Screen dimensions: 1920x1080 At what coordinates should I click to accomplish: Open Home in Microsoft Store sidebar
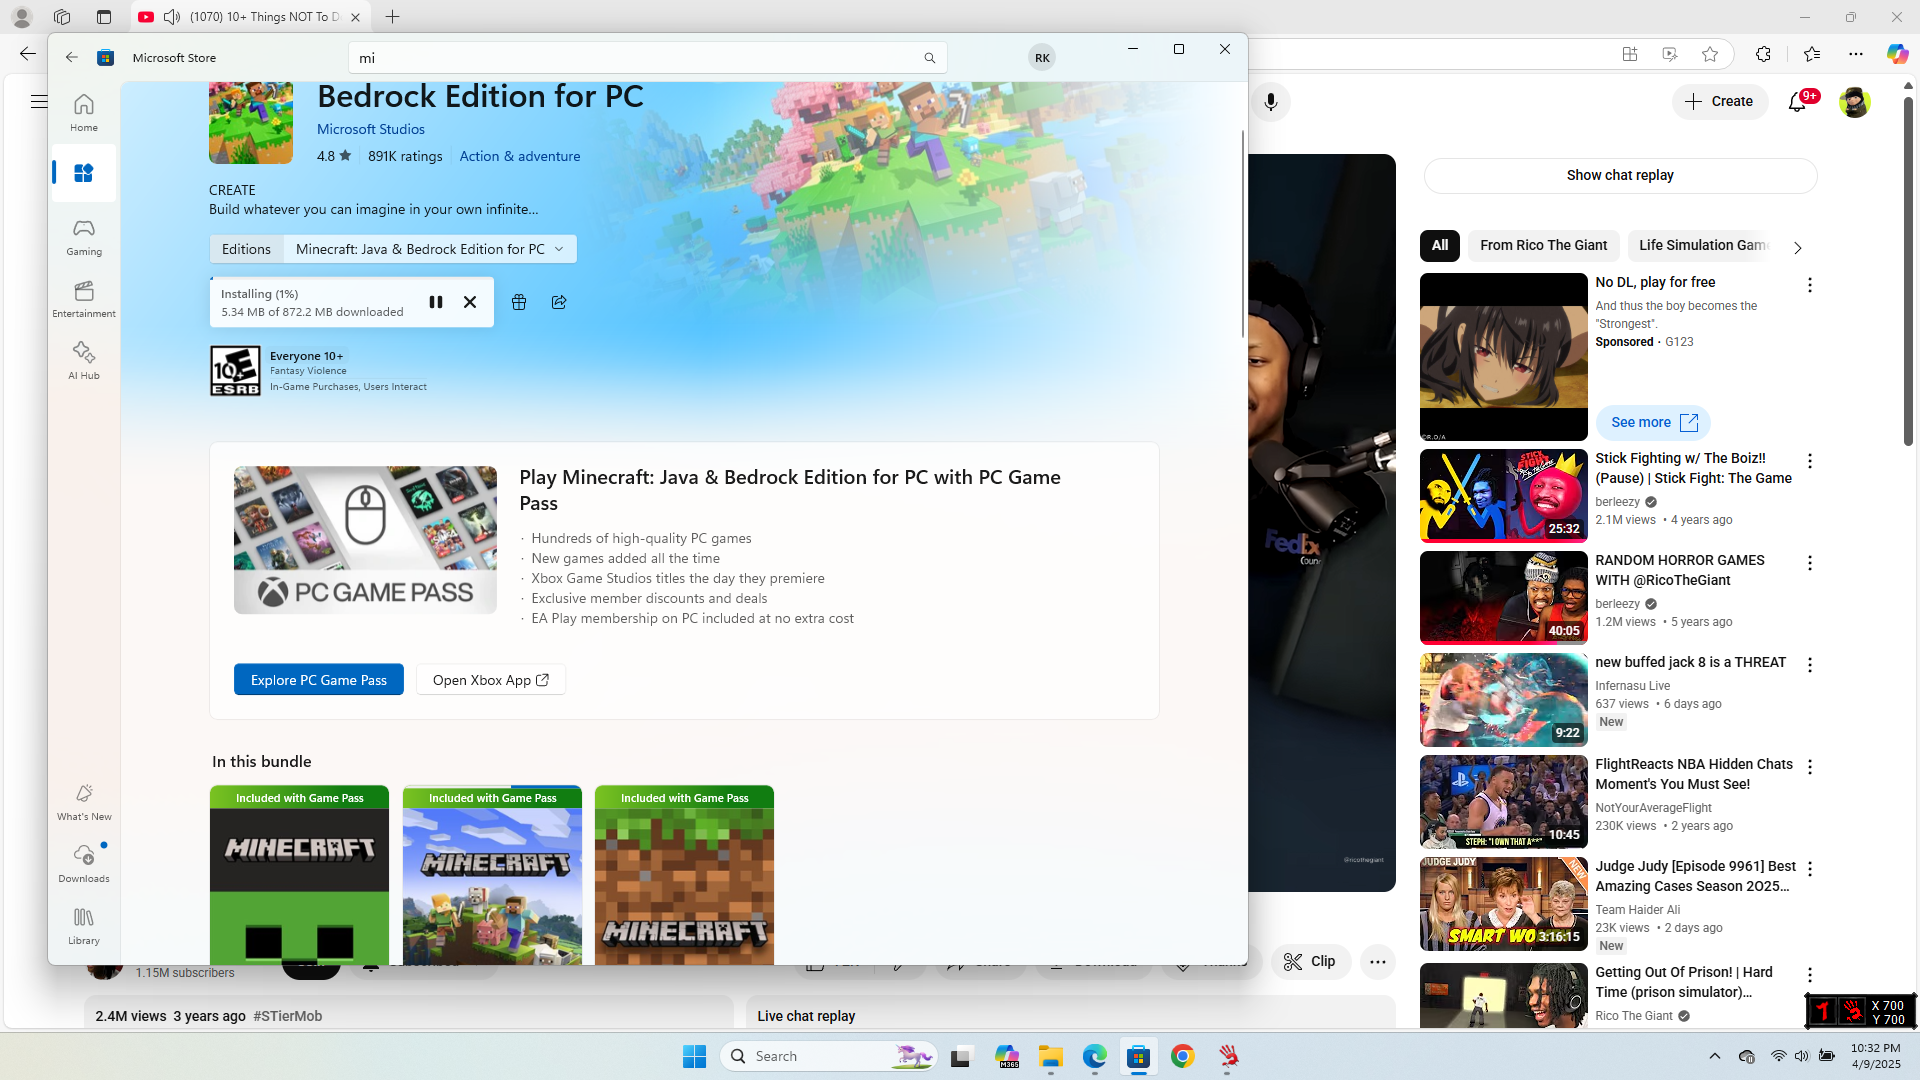pos(84,112)
